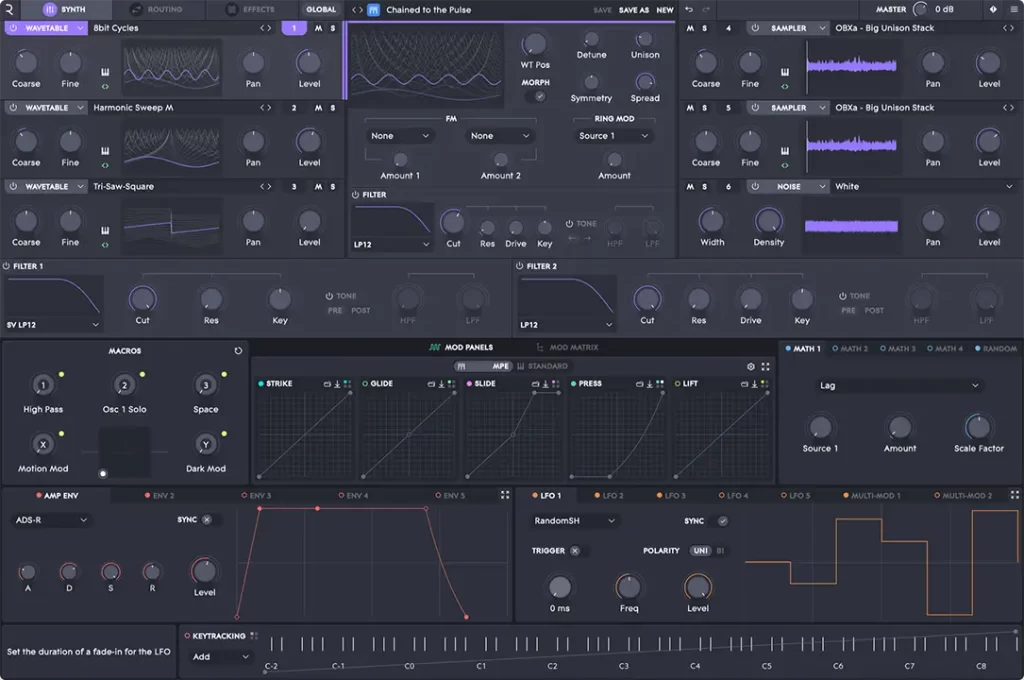1024x680 pixels.
Task: Open the hamburger menu at top right
Action: (x=1014, y=10)
